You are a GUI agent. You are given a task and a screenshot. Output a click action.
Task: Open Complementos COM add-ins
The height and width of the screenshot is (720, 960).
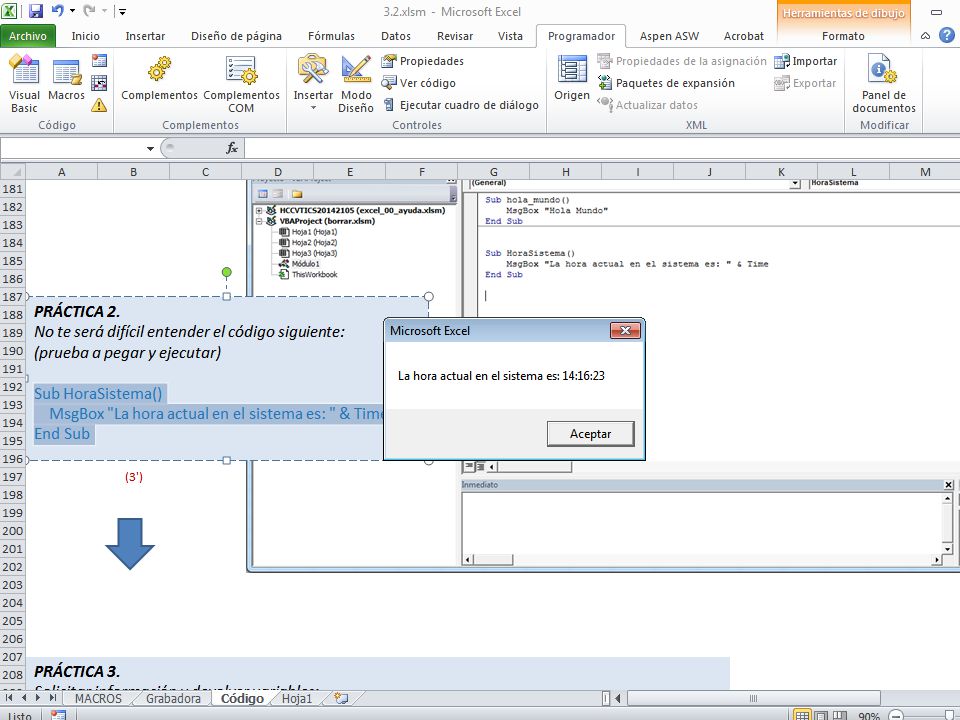(x=241, y=83)
